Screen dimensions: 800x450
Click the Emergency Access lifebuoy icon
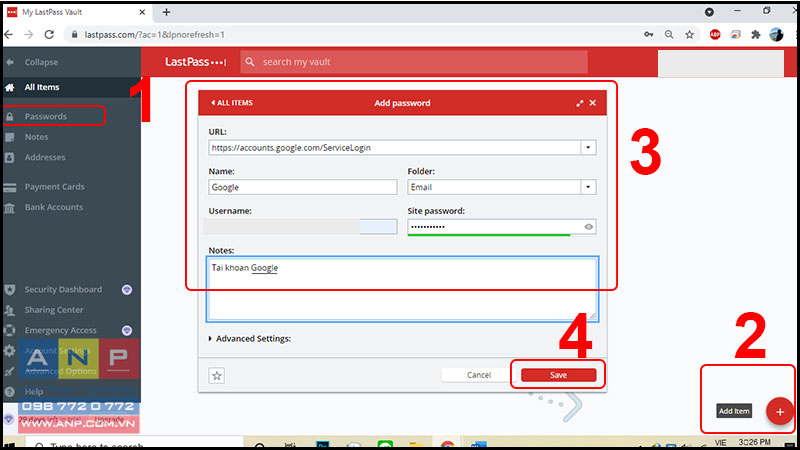click(10, 331)
